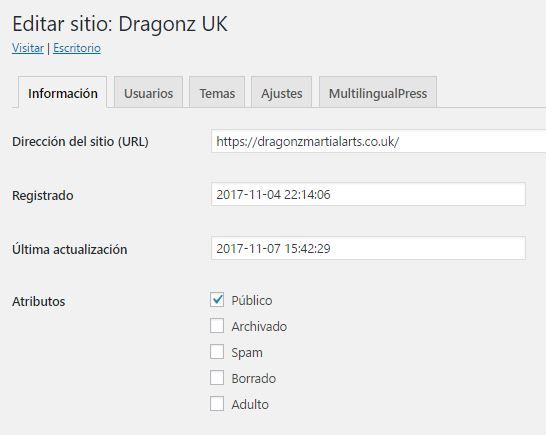Click the Registrado date field

368,194
